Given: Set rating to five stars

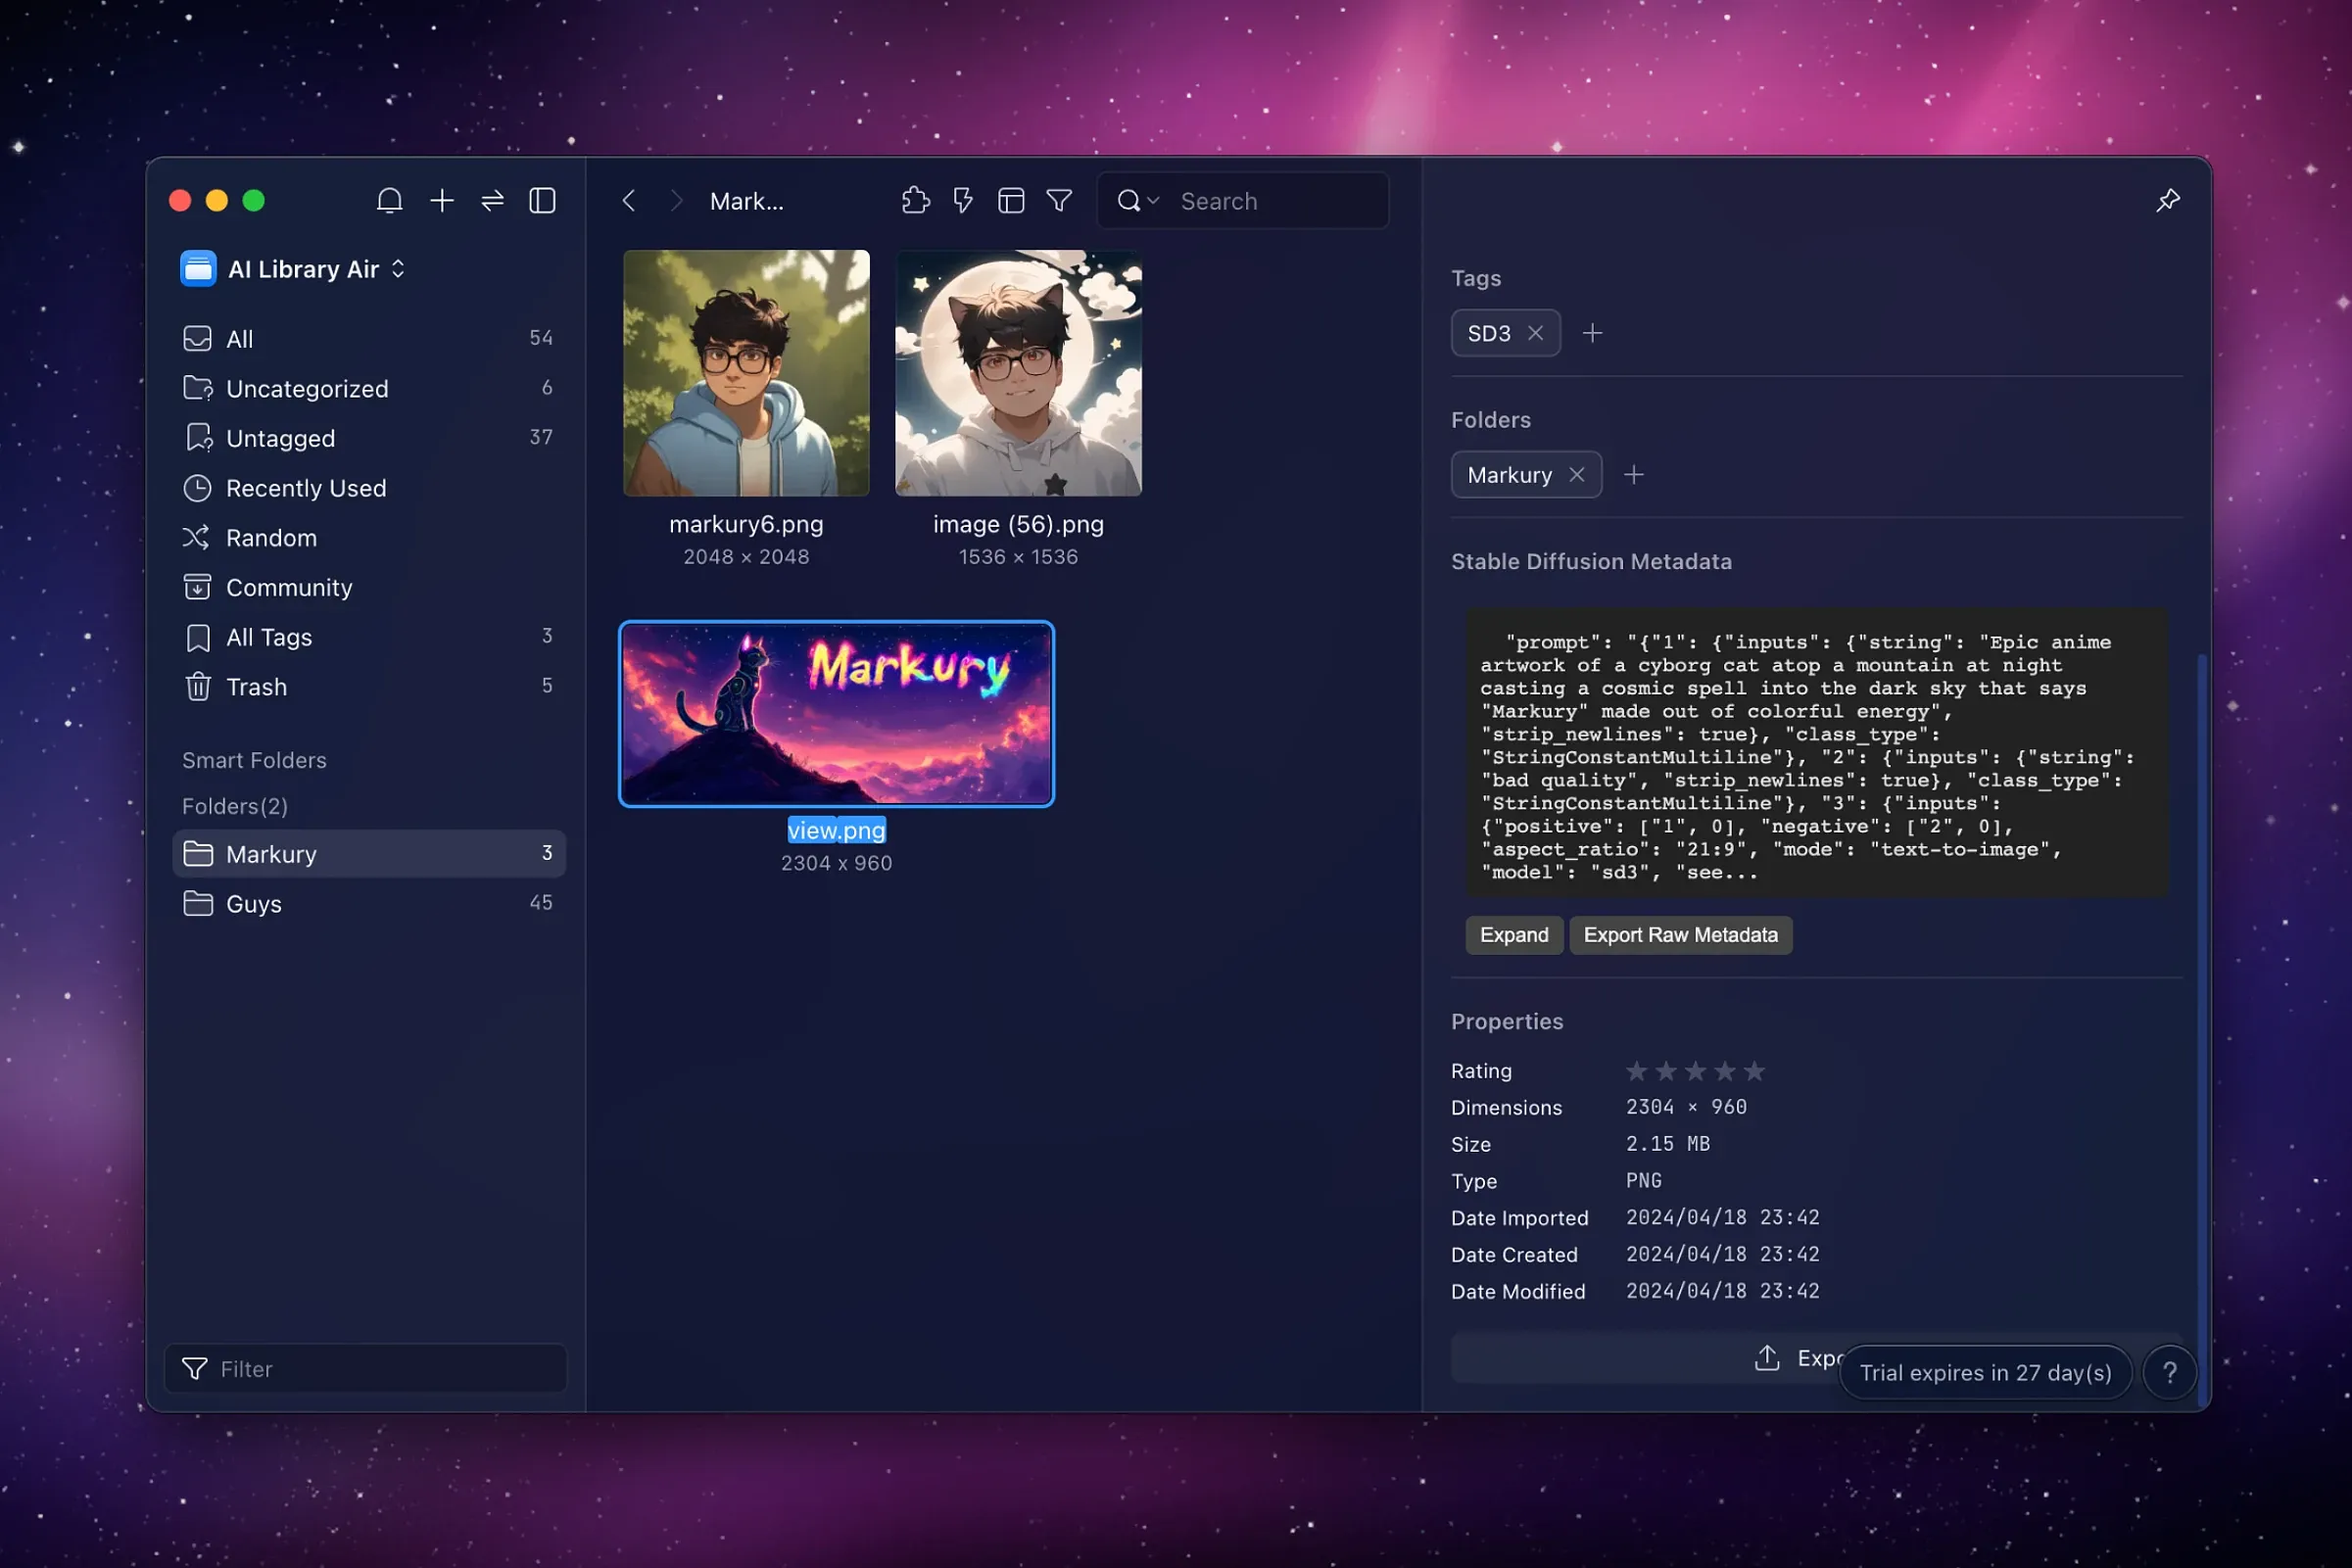Looking at the screenshot, I should (1754, 1071).
